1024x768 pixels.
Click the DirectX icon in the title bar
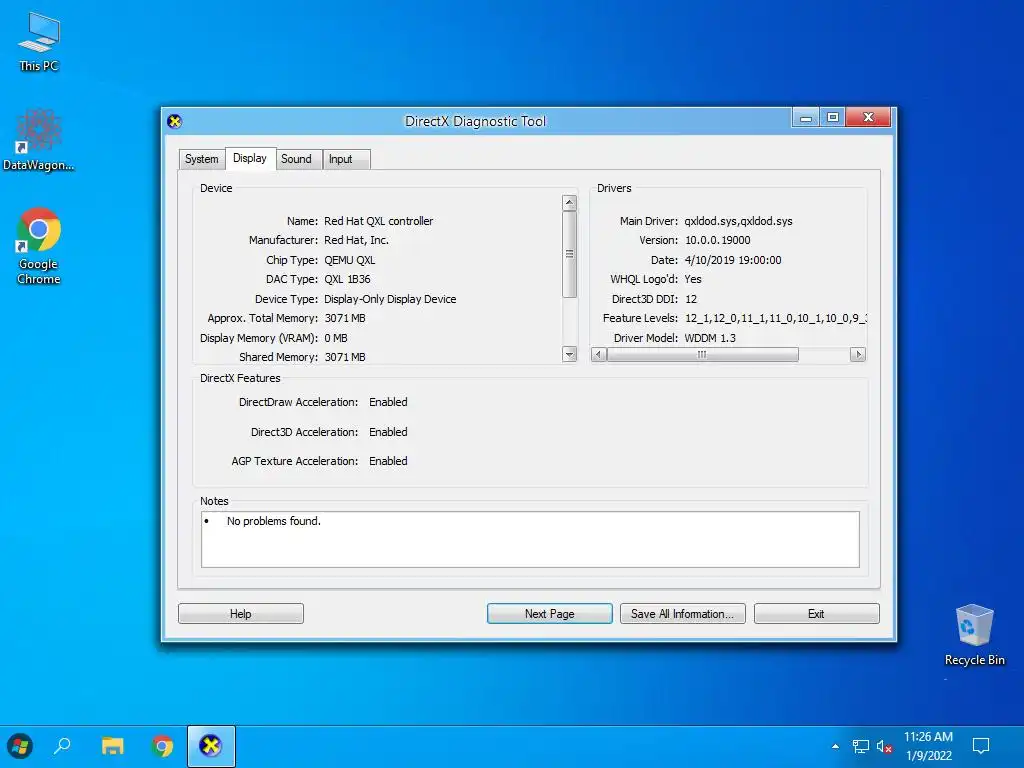point(174,121)
